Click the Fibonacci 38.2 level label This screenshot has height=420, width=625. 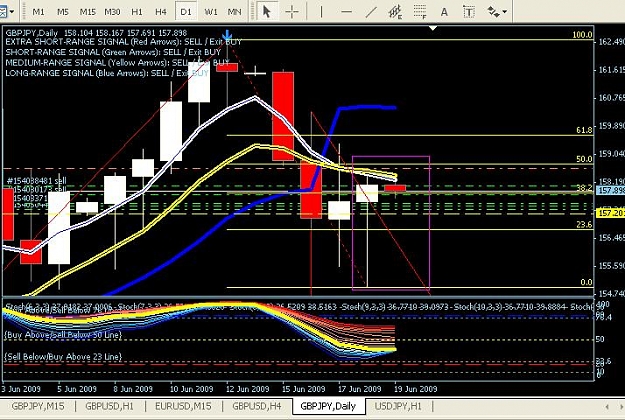click(584, 188)
